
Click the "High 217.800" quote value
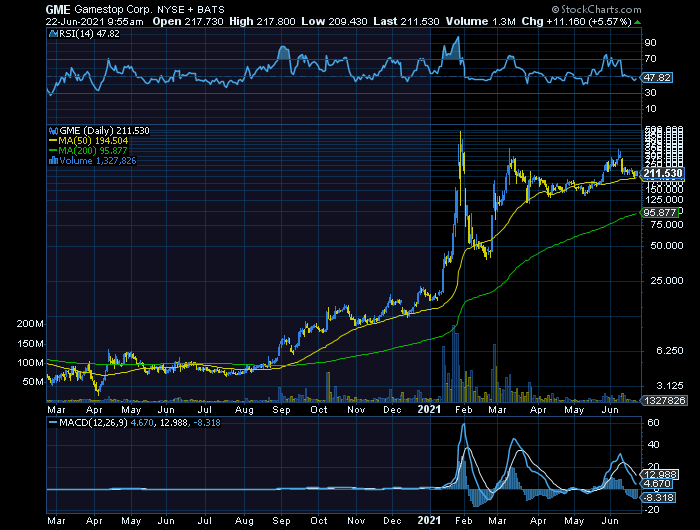click(x=262, y=21)
